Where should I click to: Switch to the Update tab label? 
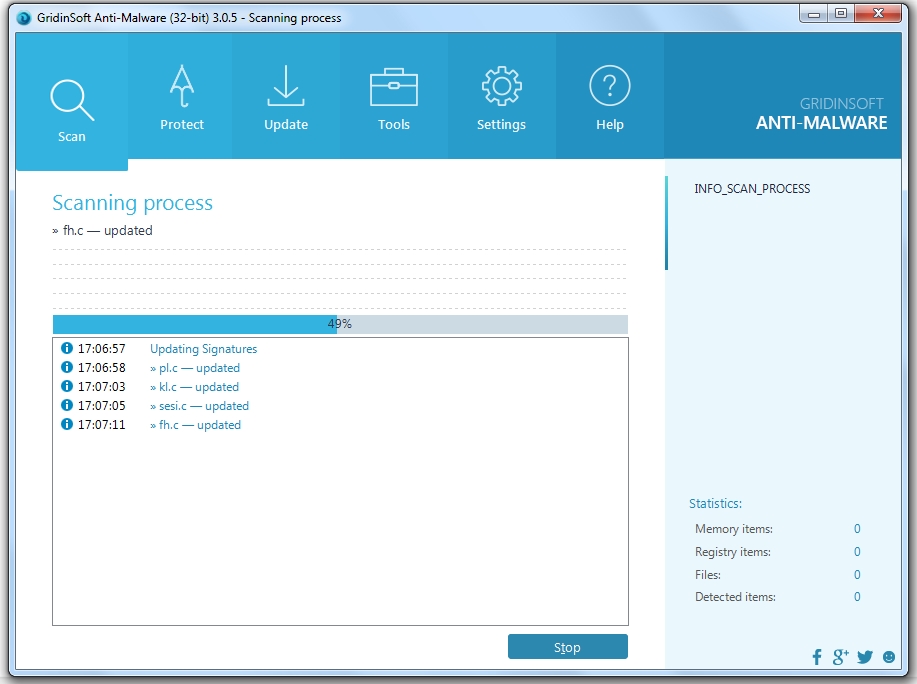tap(286, 125)
